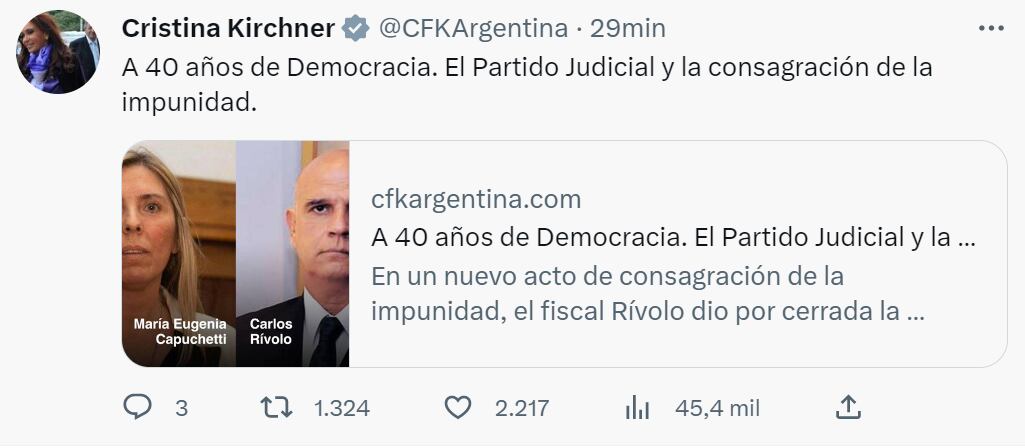Follow the cfkargentina.com domain link
The width and height of the screenshot is (1025, 448).
pos(476,199)
